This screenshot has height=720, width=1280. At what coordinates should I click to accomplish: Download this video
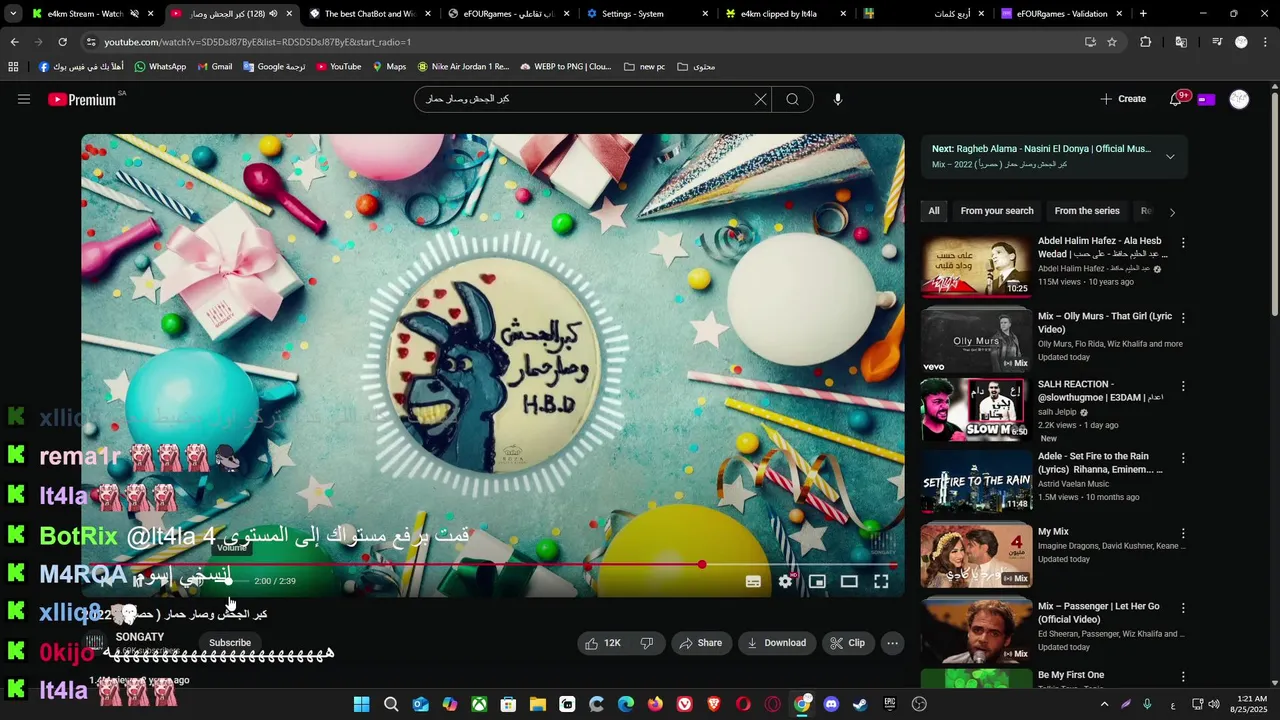pyautogui.click(x=776, y=643)
